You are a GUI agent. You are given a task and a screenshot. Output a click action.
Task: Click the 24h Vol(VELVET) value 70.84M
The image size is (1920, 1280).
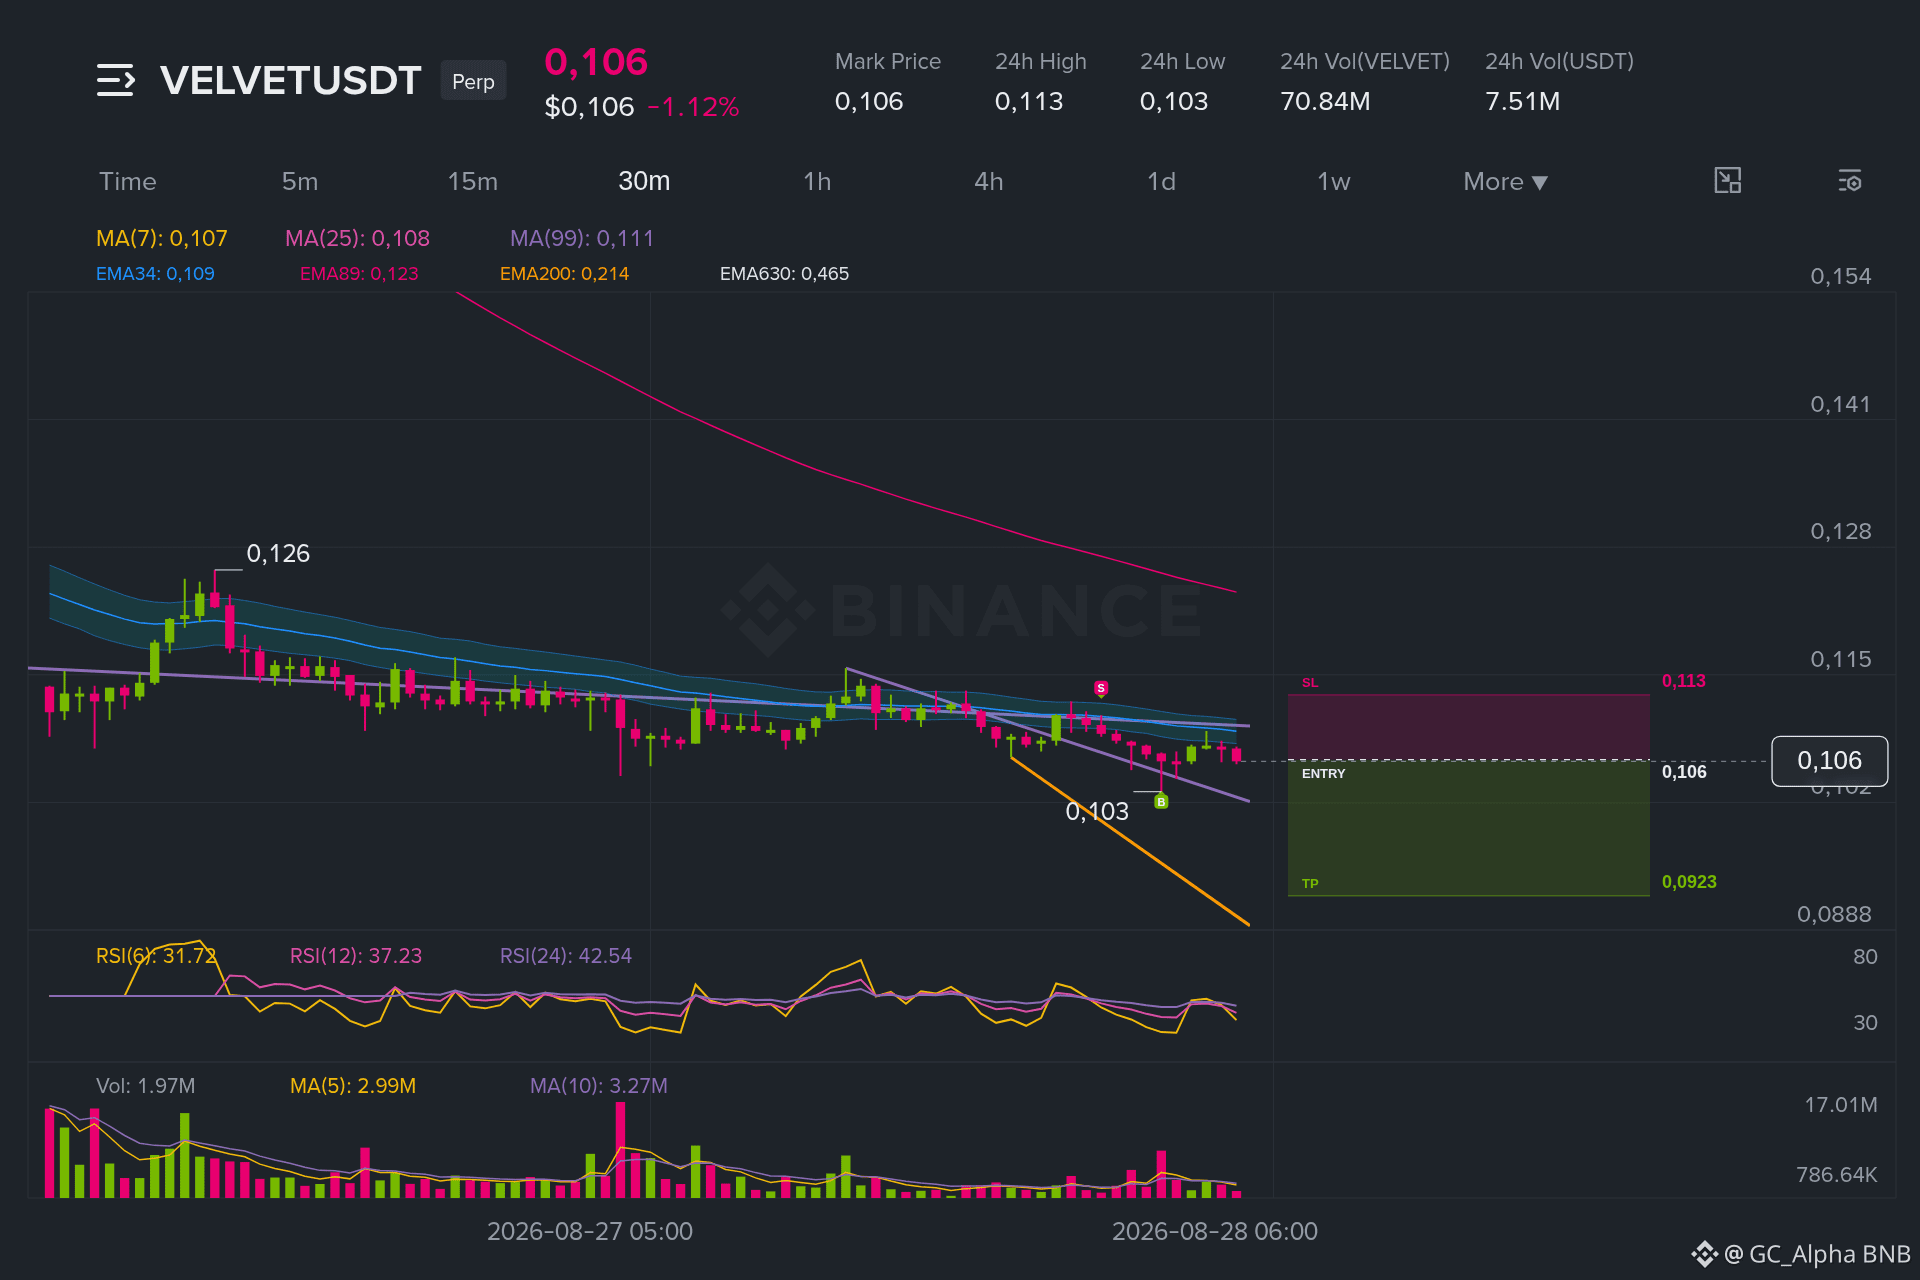coord(1325,102)
